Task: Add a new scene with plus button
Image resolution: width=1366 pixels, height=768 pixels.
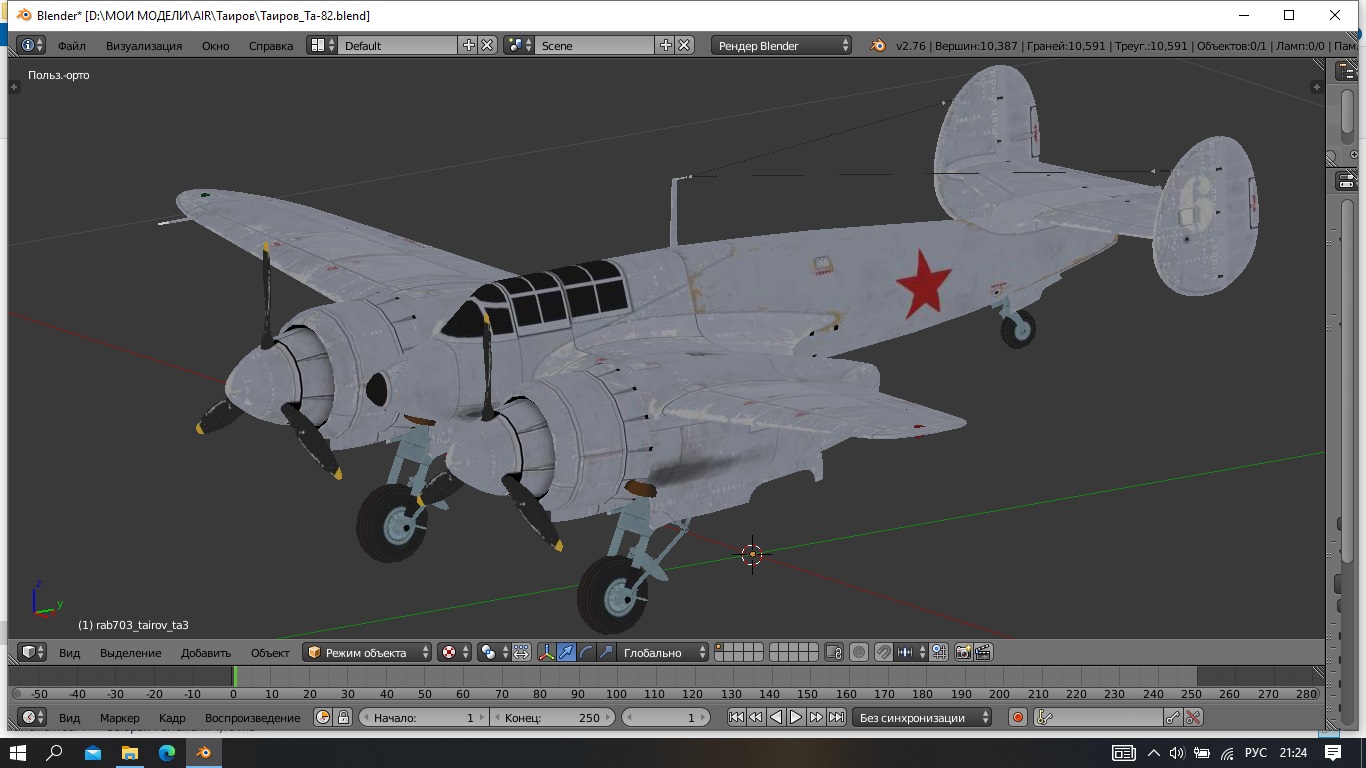Action: [x=665, y=45]
